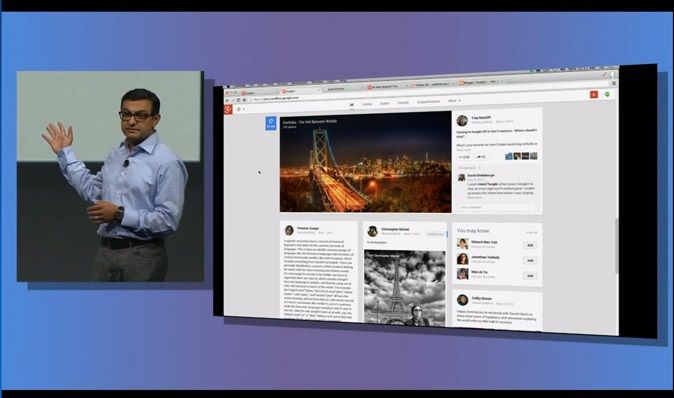Open Christopher Michel's name link
This screenshot has height=398, width=674.
pyautogui.click(x=395, y=230)
